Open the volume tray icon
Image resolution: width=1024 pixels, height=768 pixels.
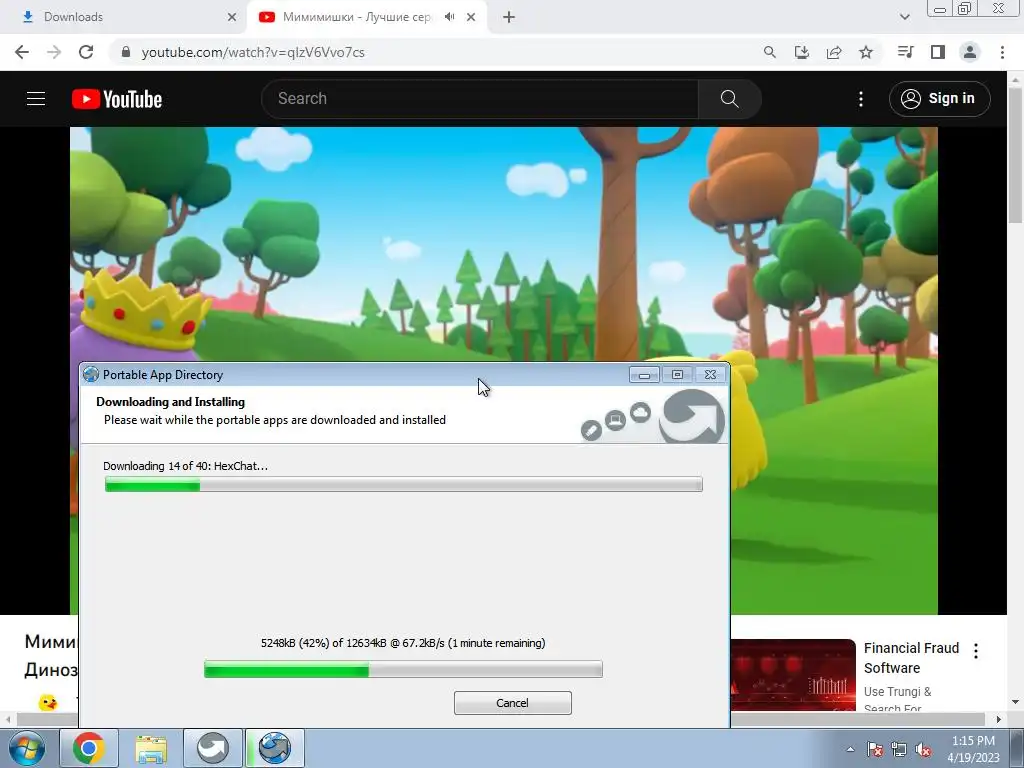coord(923,749)
